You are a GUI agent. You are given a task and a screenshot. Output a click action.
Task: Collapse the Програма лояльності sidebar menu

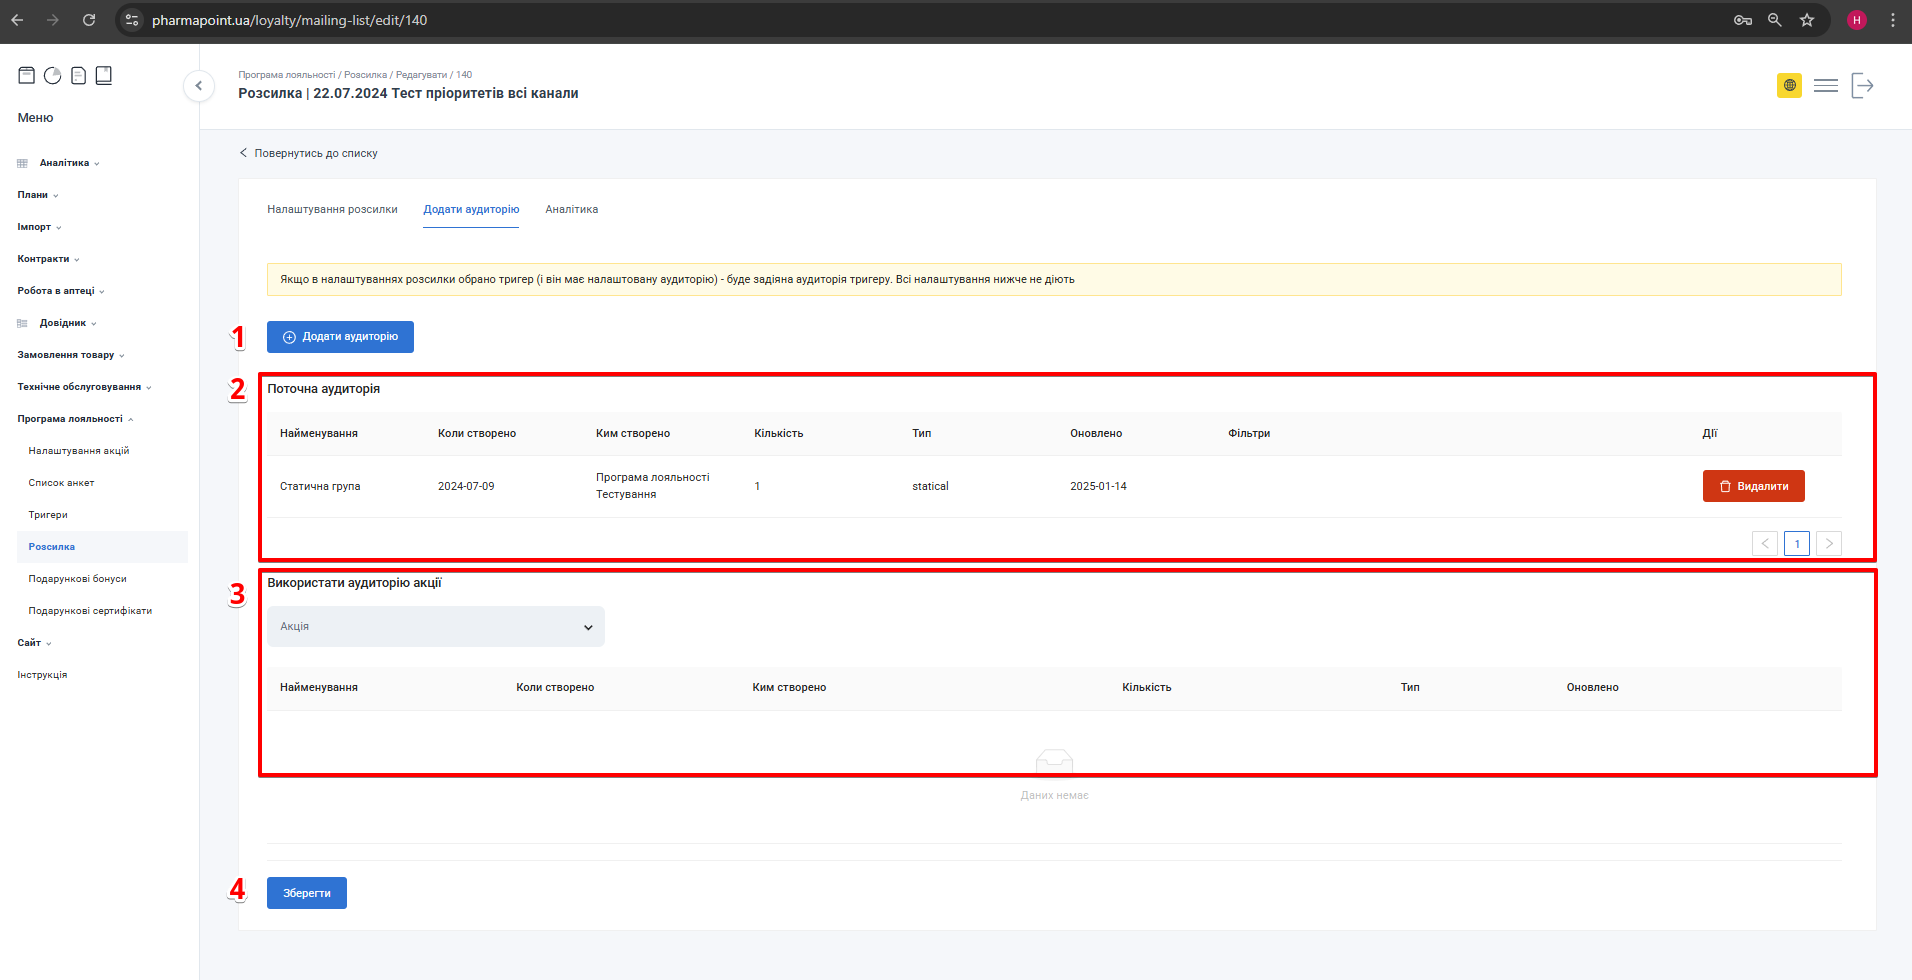[x=75, y=419]
